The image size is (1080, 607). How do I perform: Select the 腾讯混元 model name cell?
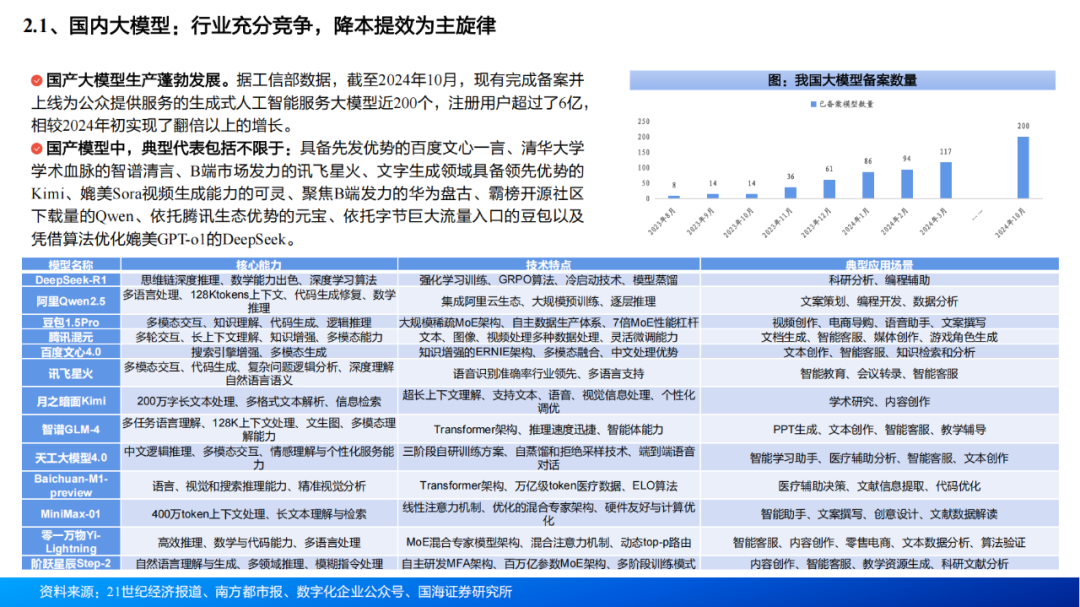(x=71, y=337)
